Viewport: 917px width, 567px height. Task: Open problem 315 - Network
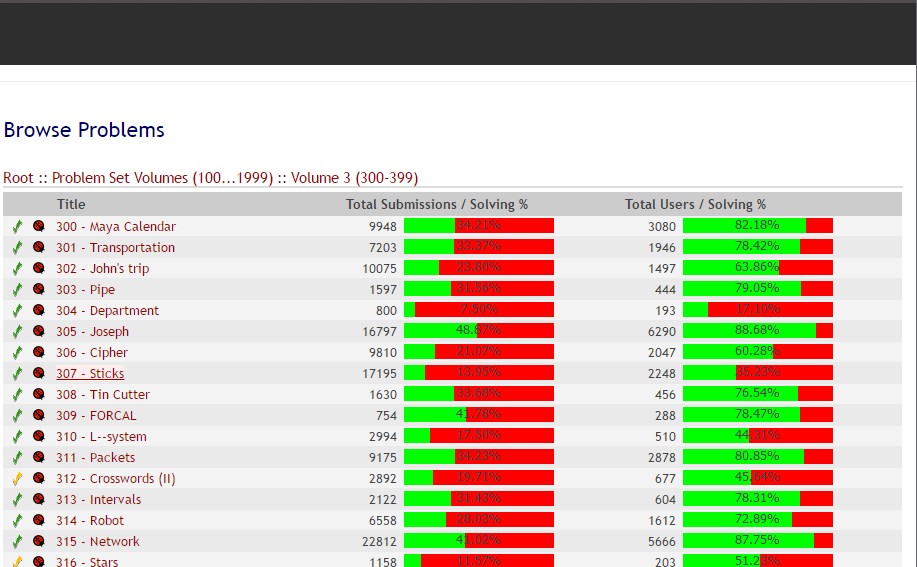pyautogui.click(x=98, y=542)
